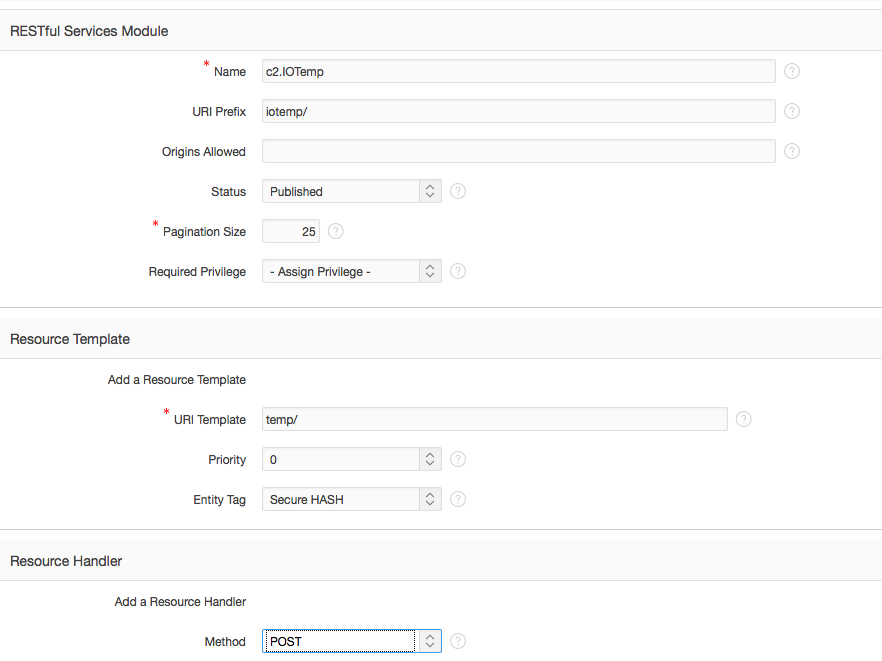Show help for Origins Allowed
This screenshot has width=882, height=661.
tap(791, 151)
